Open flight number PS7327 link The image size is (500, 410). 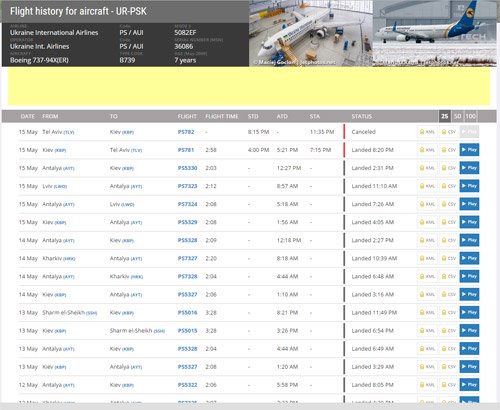pos(187,258)
